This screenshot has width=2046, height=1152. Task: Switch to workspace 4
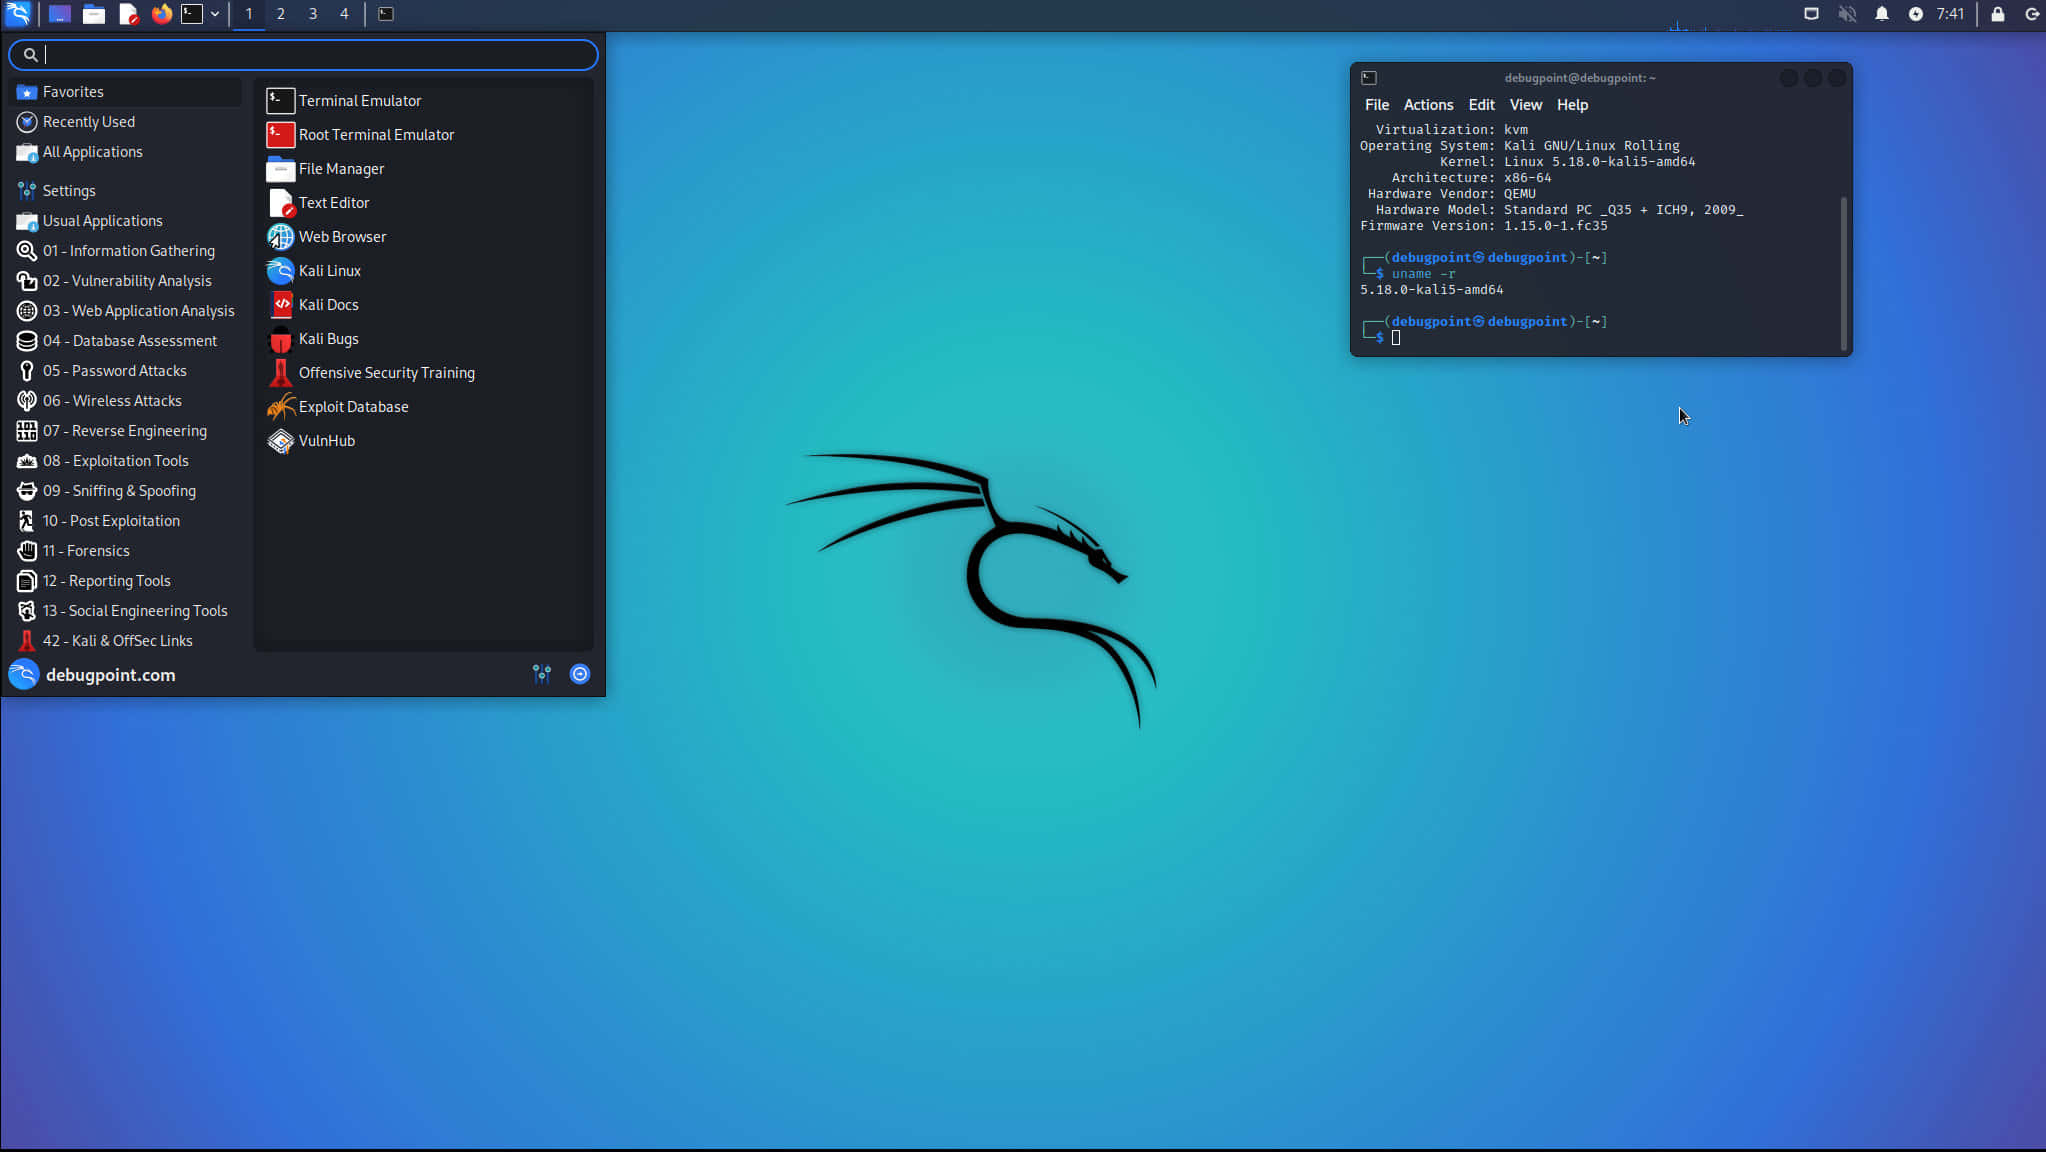pos(345,14)
